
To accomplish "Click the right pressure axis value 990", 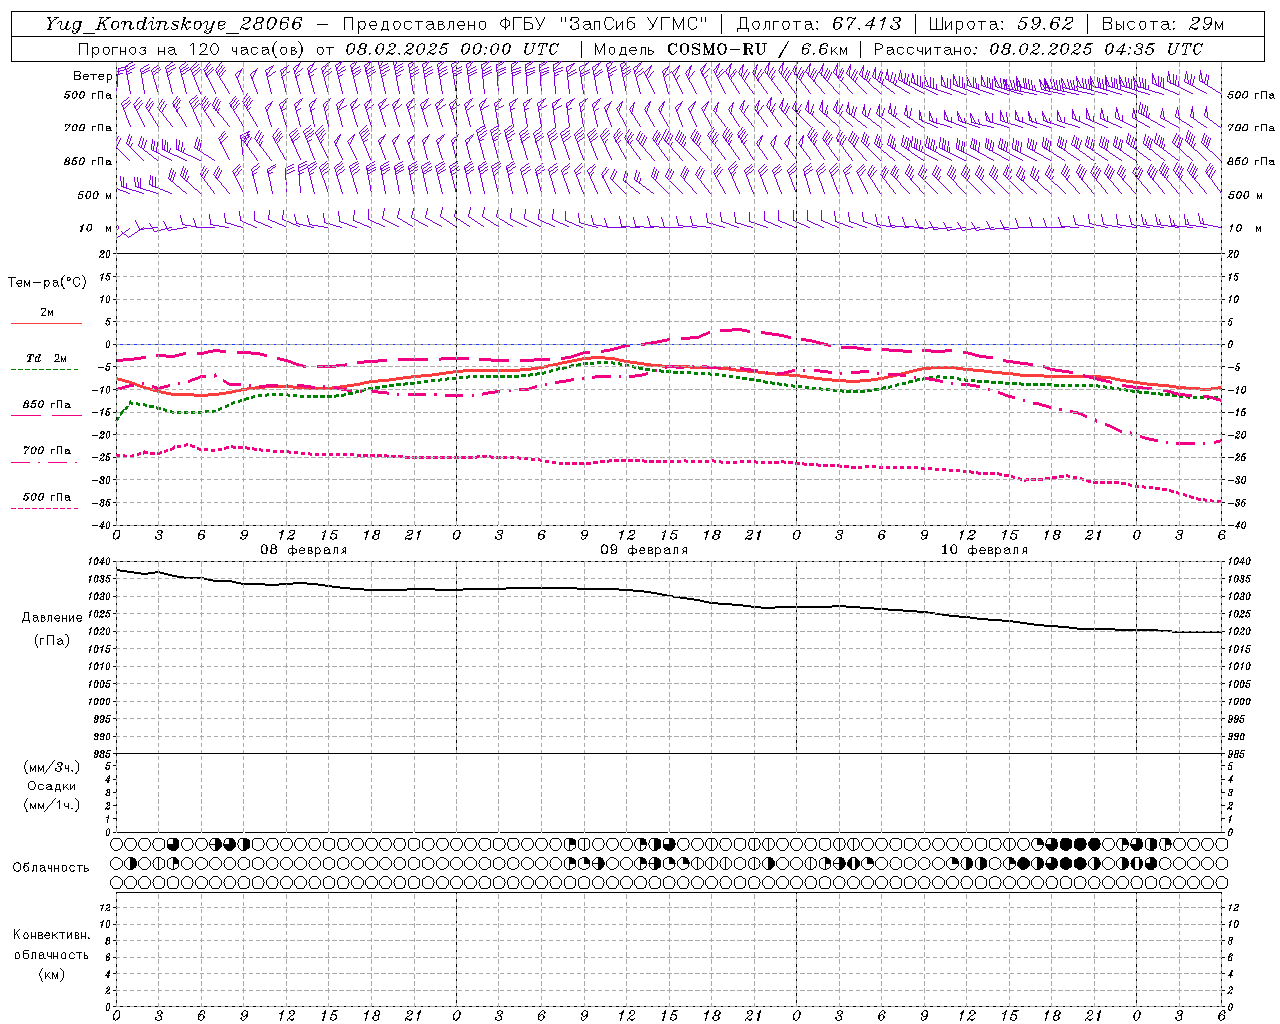I will [x=1238, y=737].
